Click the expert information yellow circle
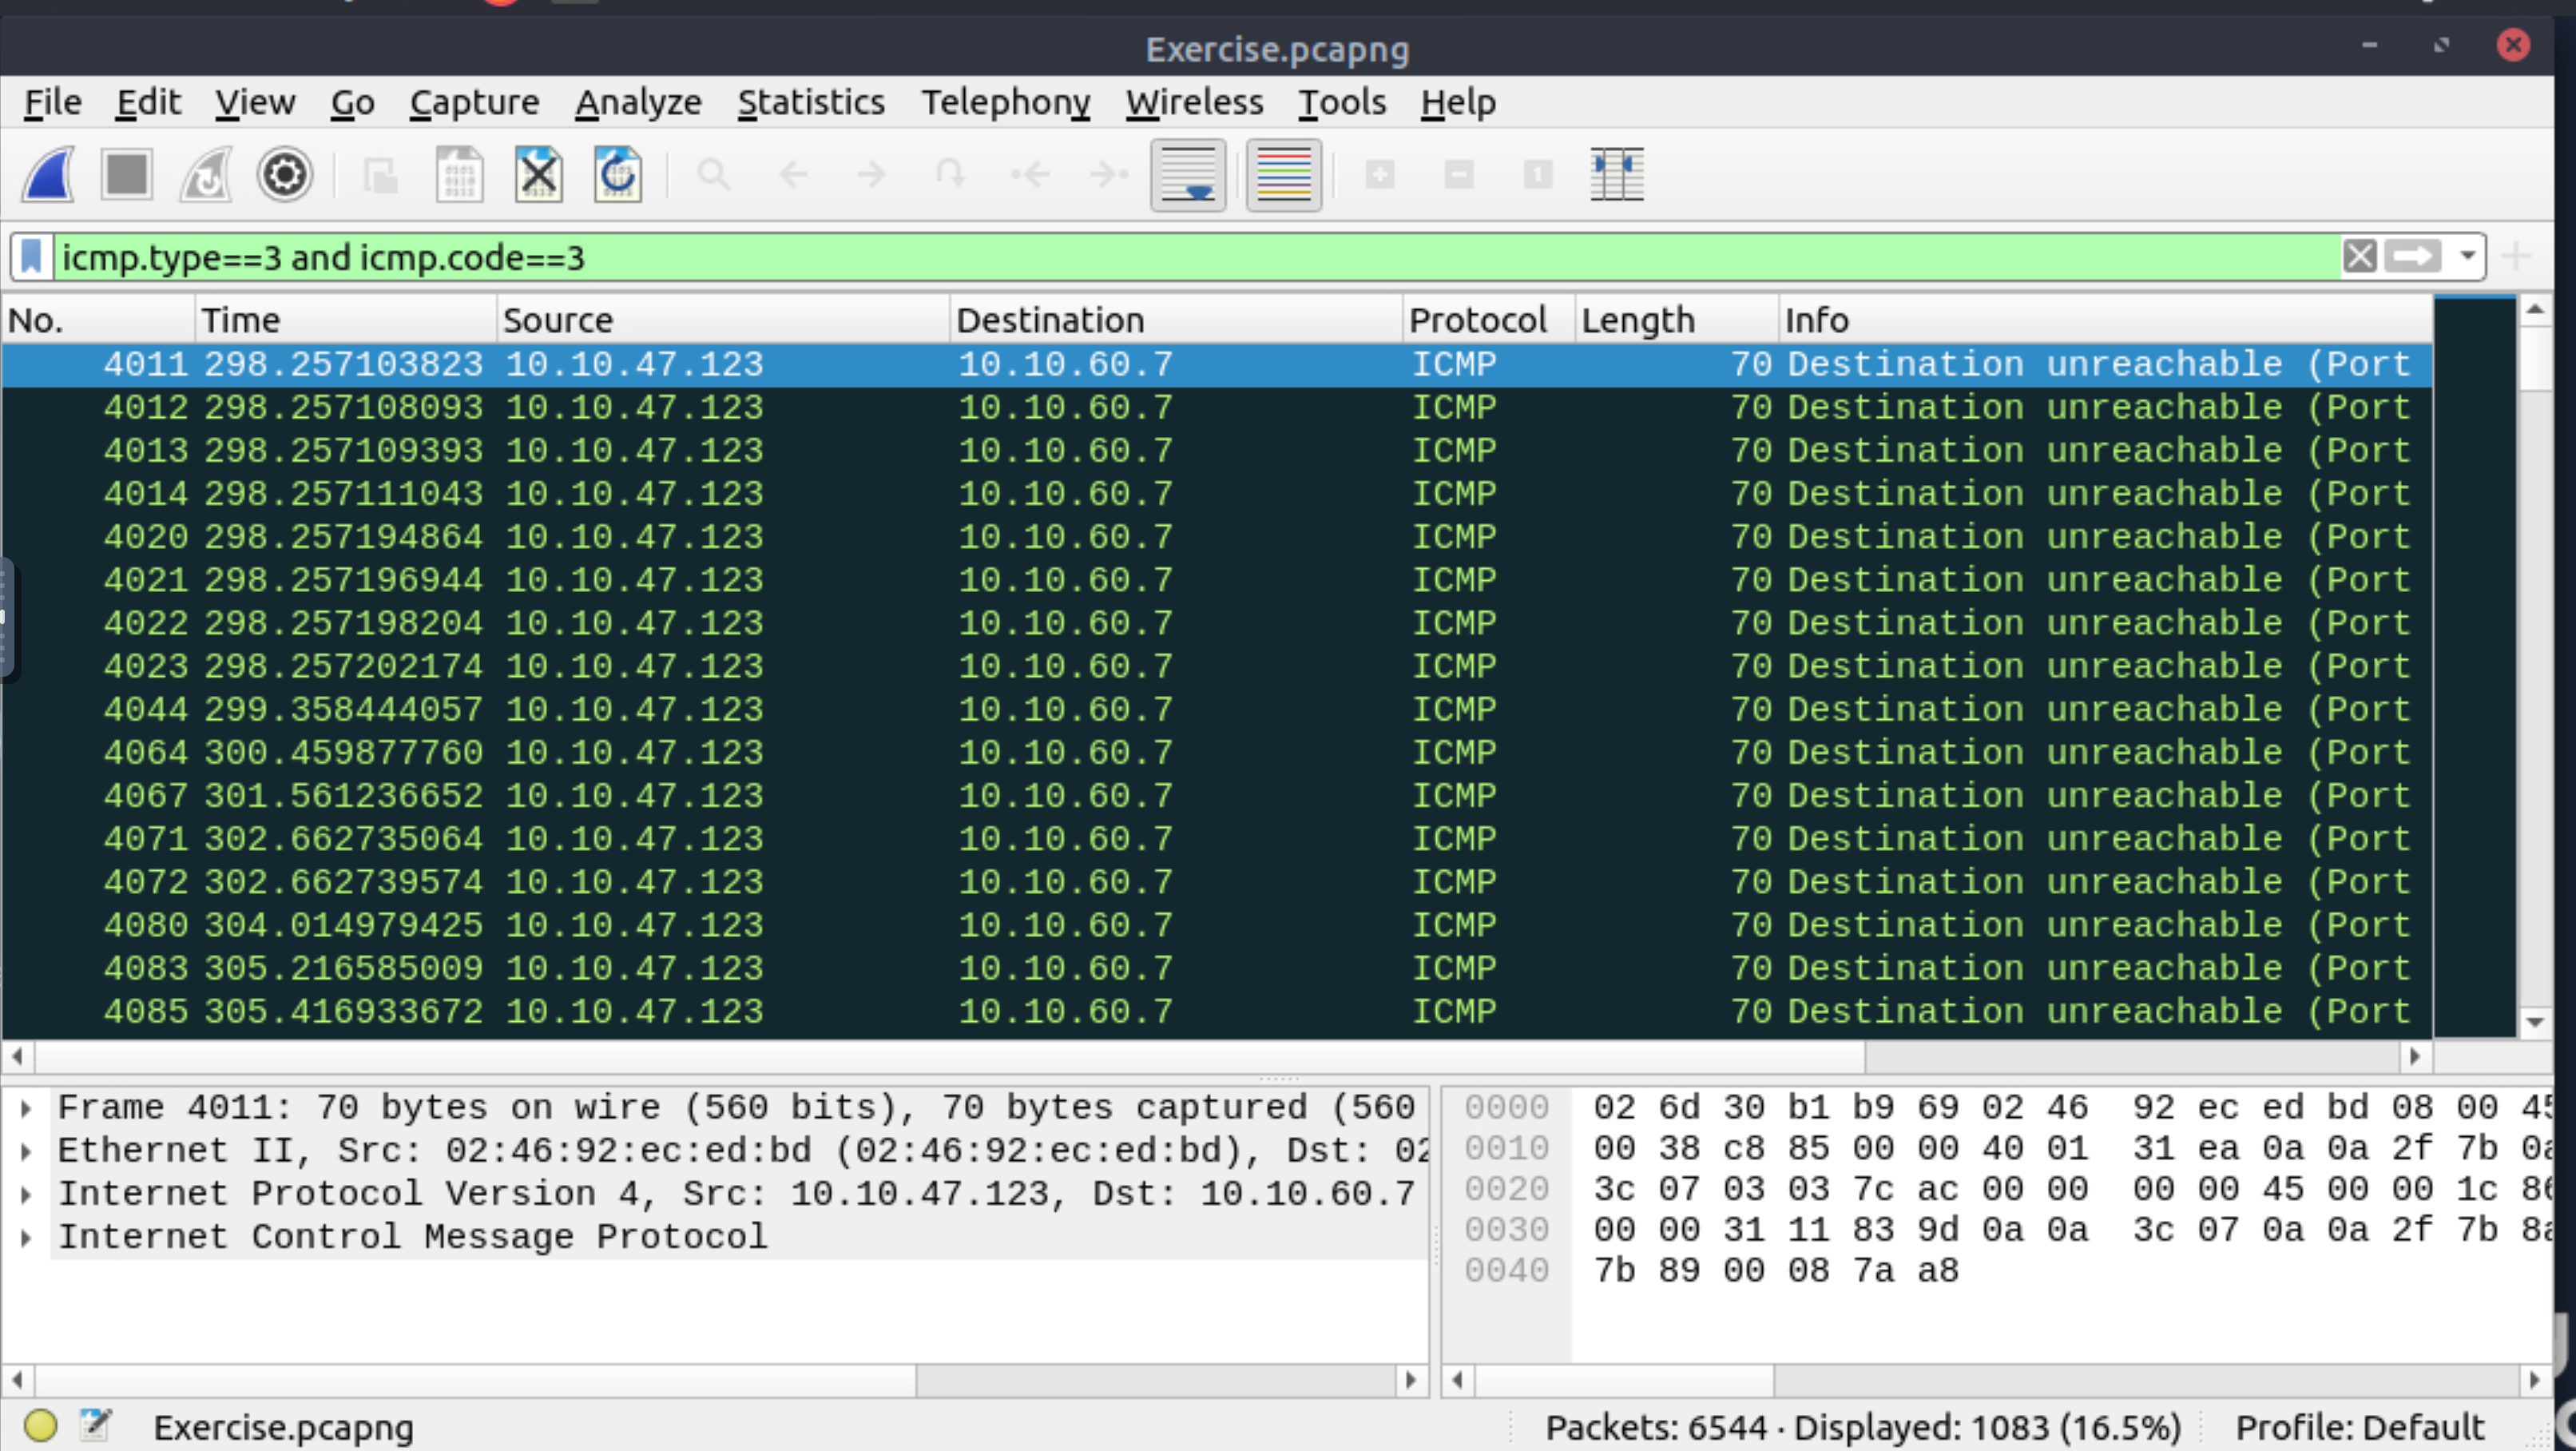2576x1451 pixels. click(x=40, y=1425)
